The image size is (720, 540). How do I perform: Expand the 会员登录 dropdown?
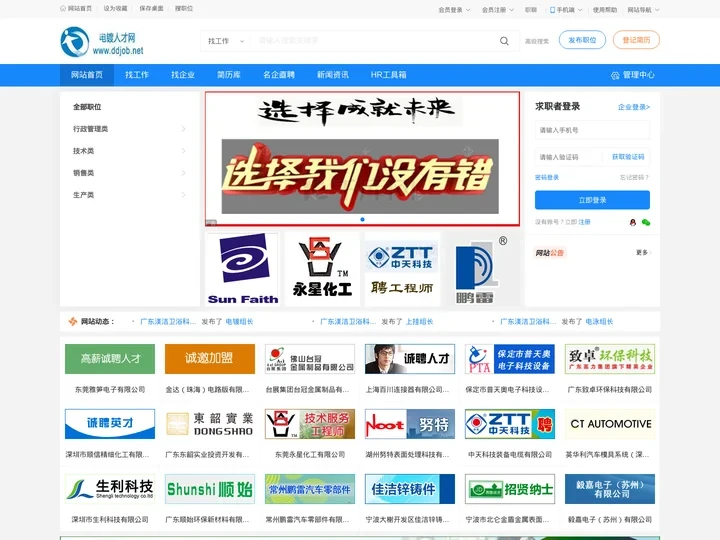454,10
